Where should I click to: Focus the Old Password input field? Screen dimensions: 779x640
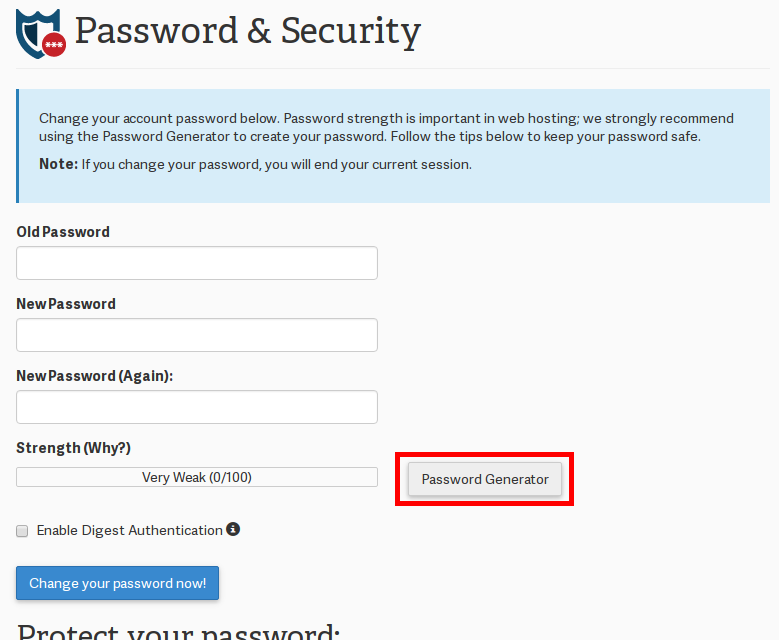click(197, 263)
